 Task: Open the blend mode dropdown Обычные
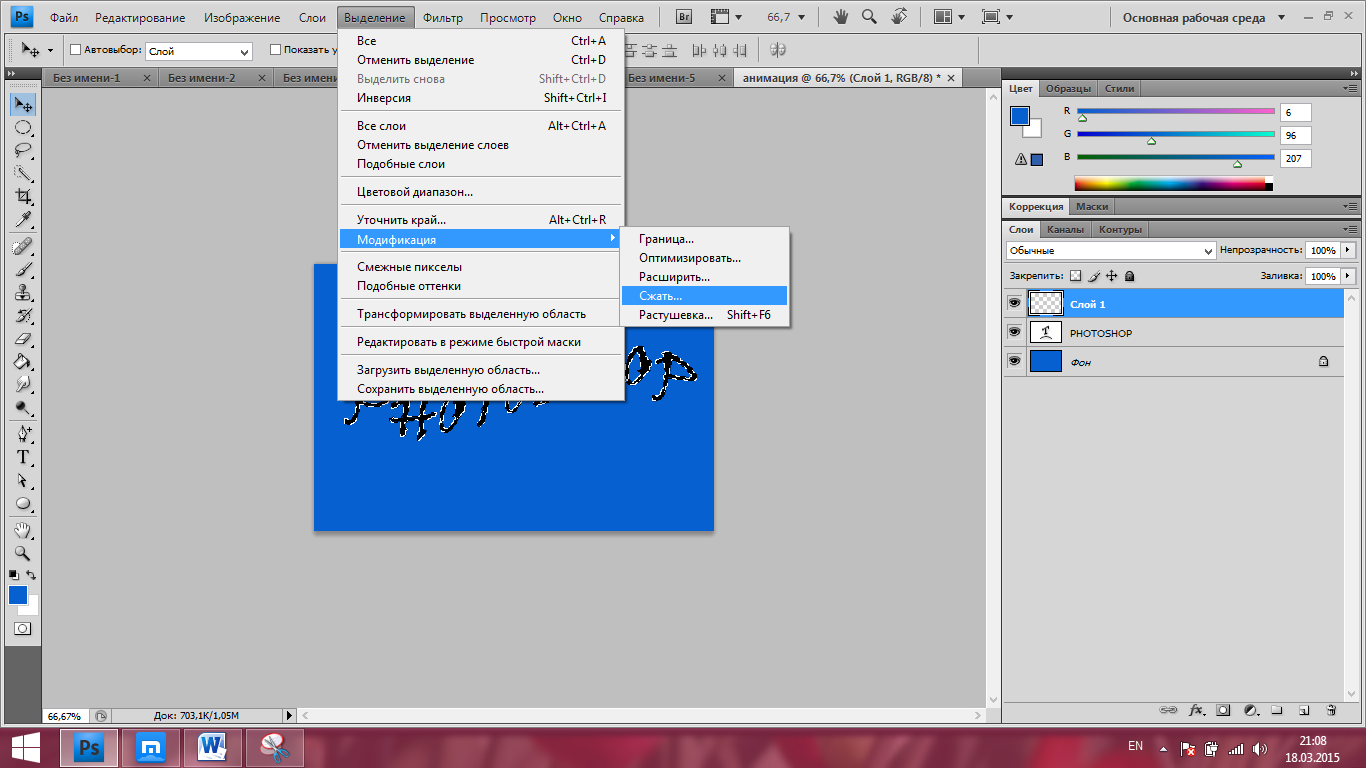click(x=1111, y=250)
